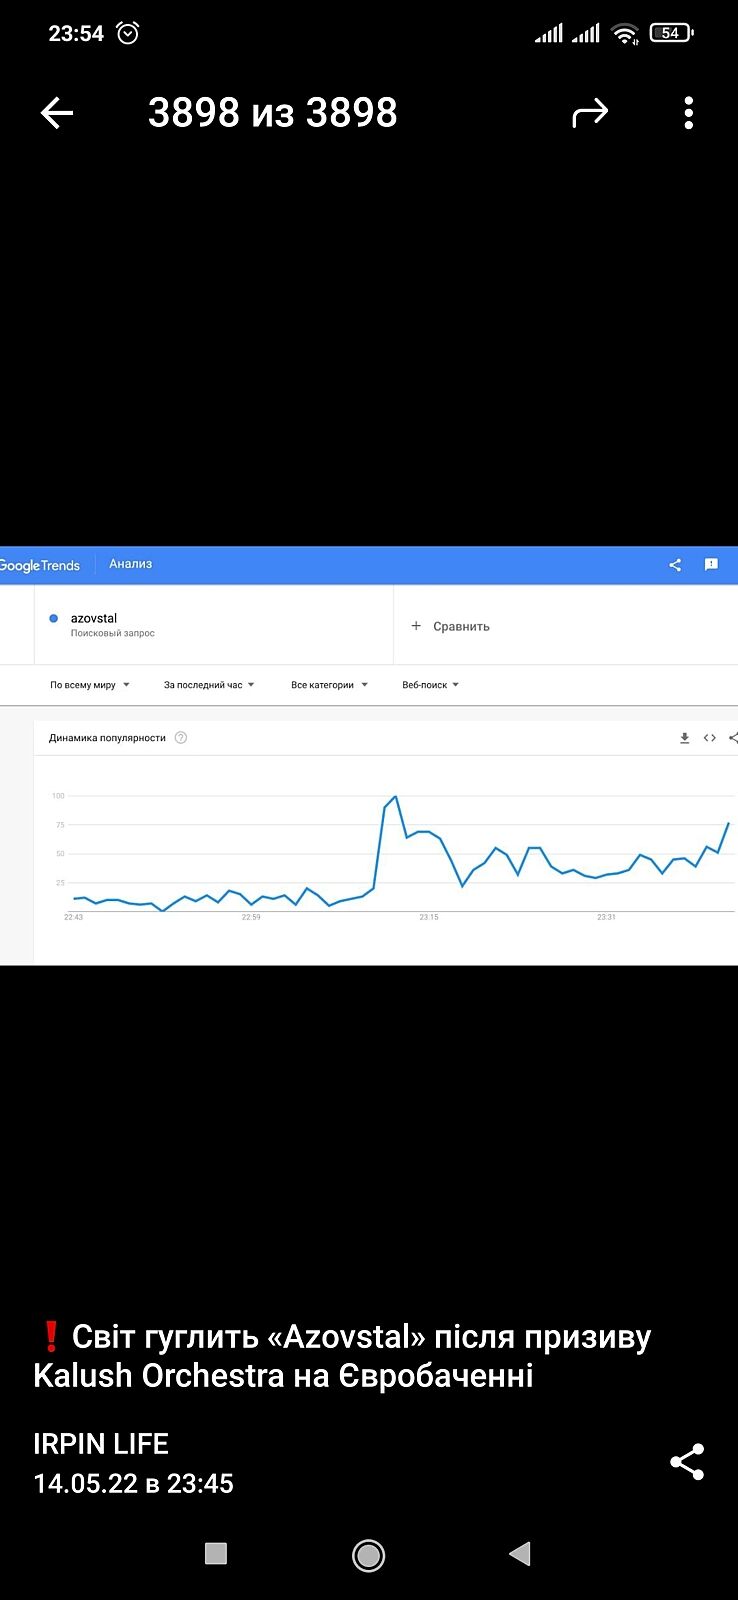
Task: Click the embed code icon on chart
Action: (710, 738)
